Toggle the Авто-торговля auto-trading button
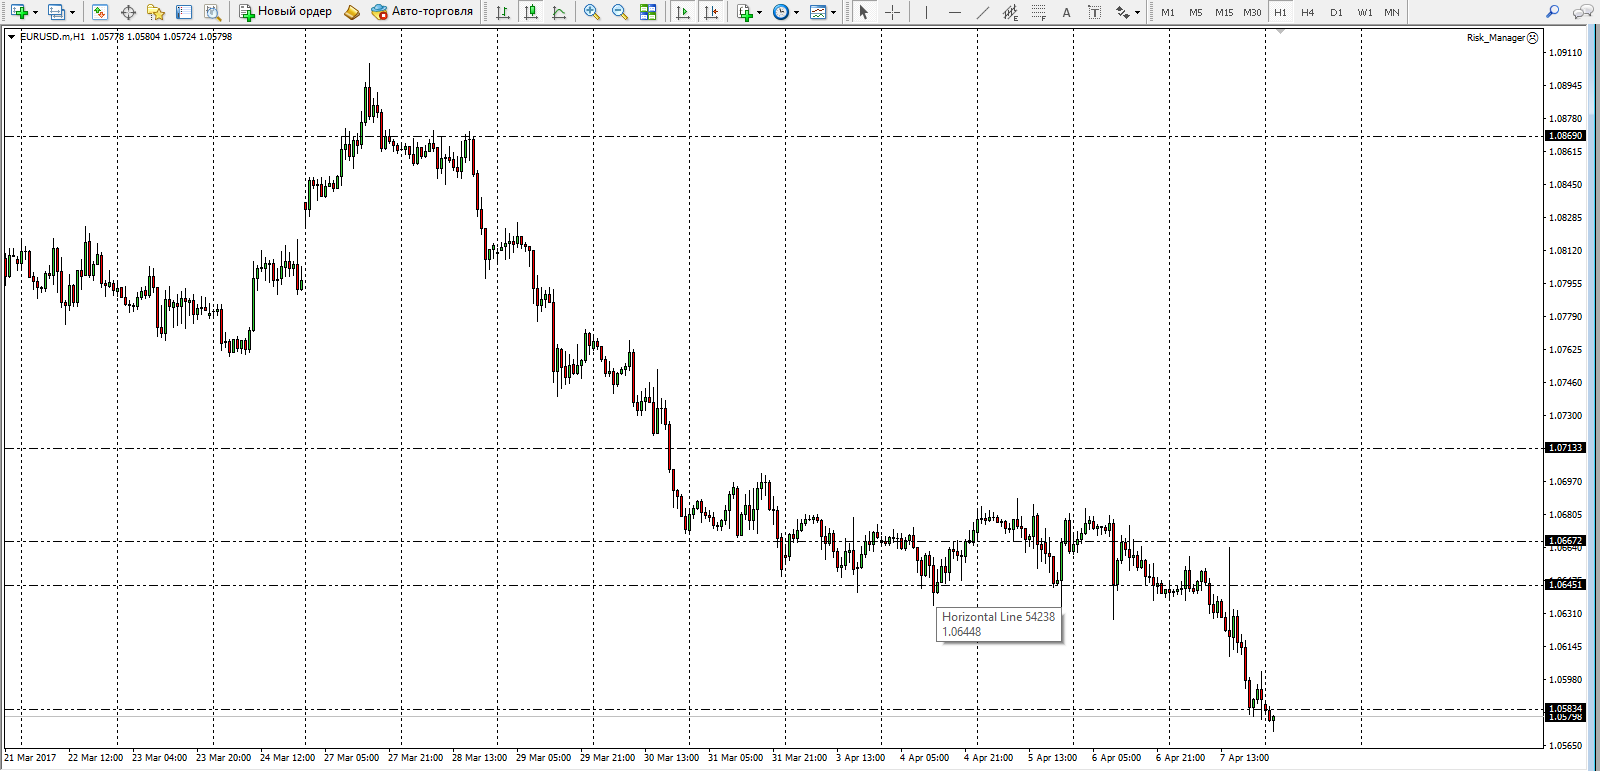This screenshot has height=771, width=1600. [422, 12]
